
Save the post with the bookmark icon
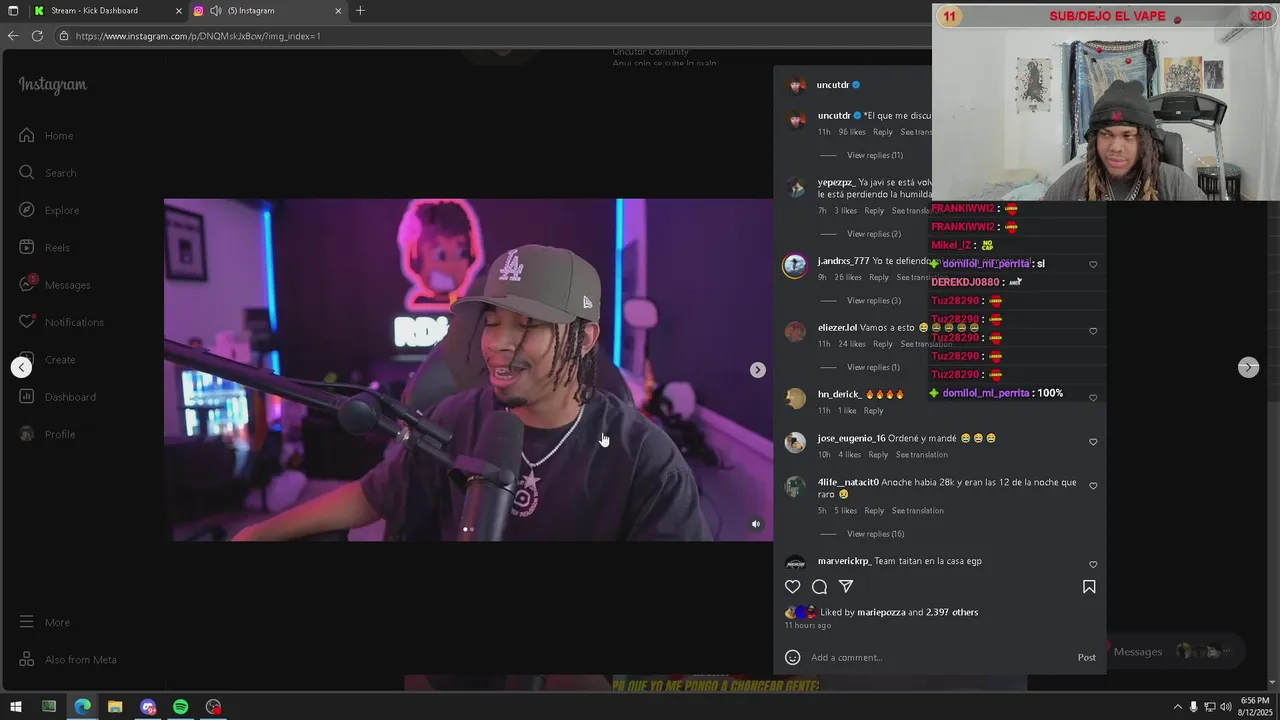coord(1089,587)
